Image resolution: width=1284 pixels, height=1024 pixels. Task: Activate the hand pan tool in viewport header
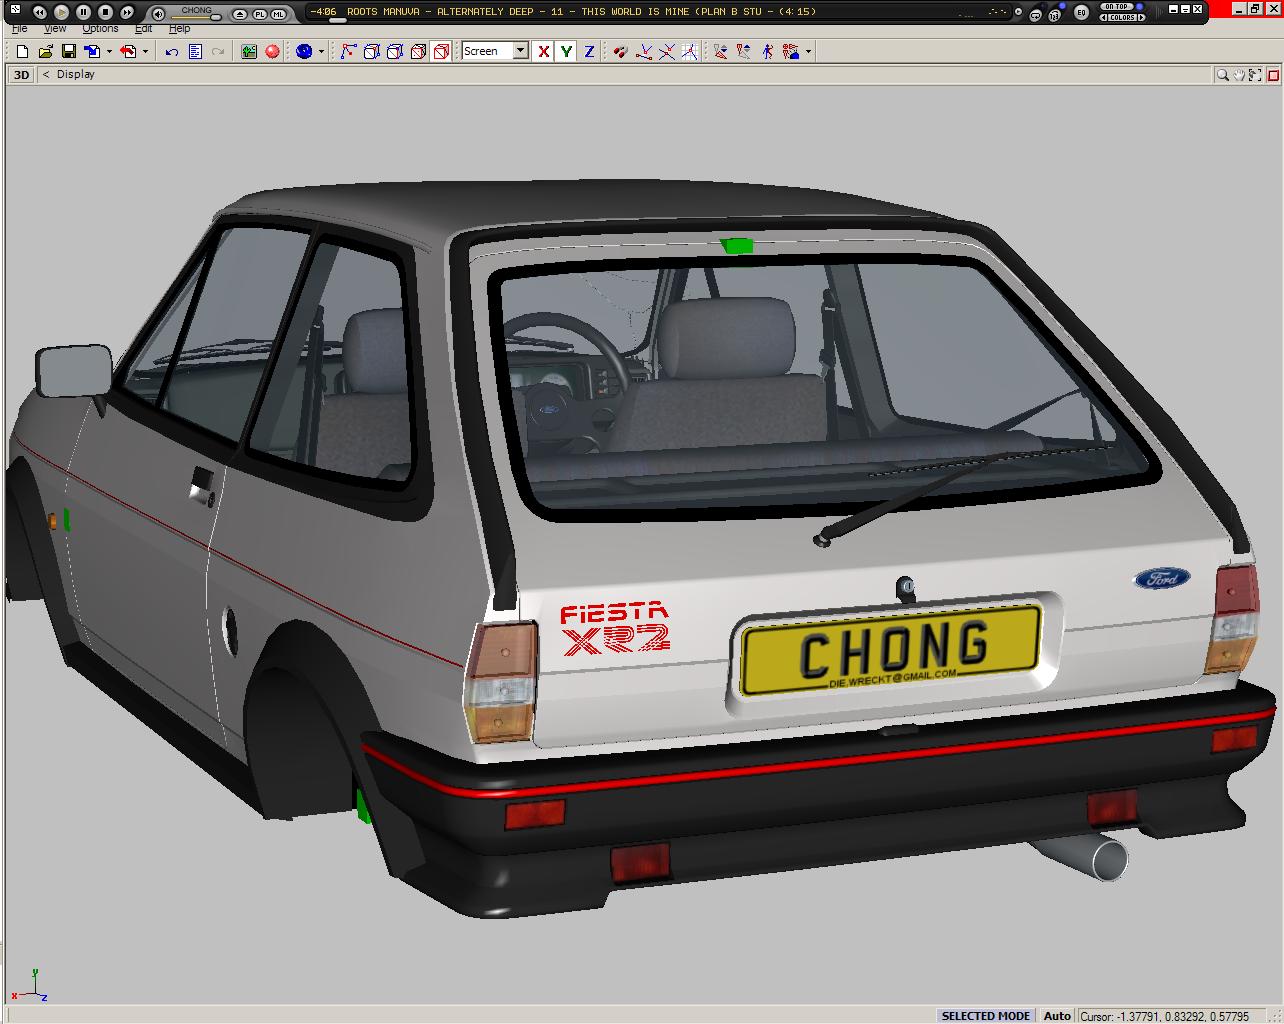(x=1239, y=75)
